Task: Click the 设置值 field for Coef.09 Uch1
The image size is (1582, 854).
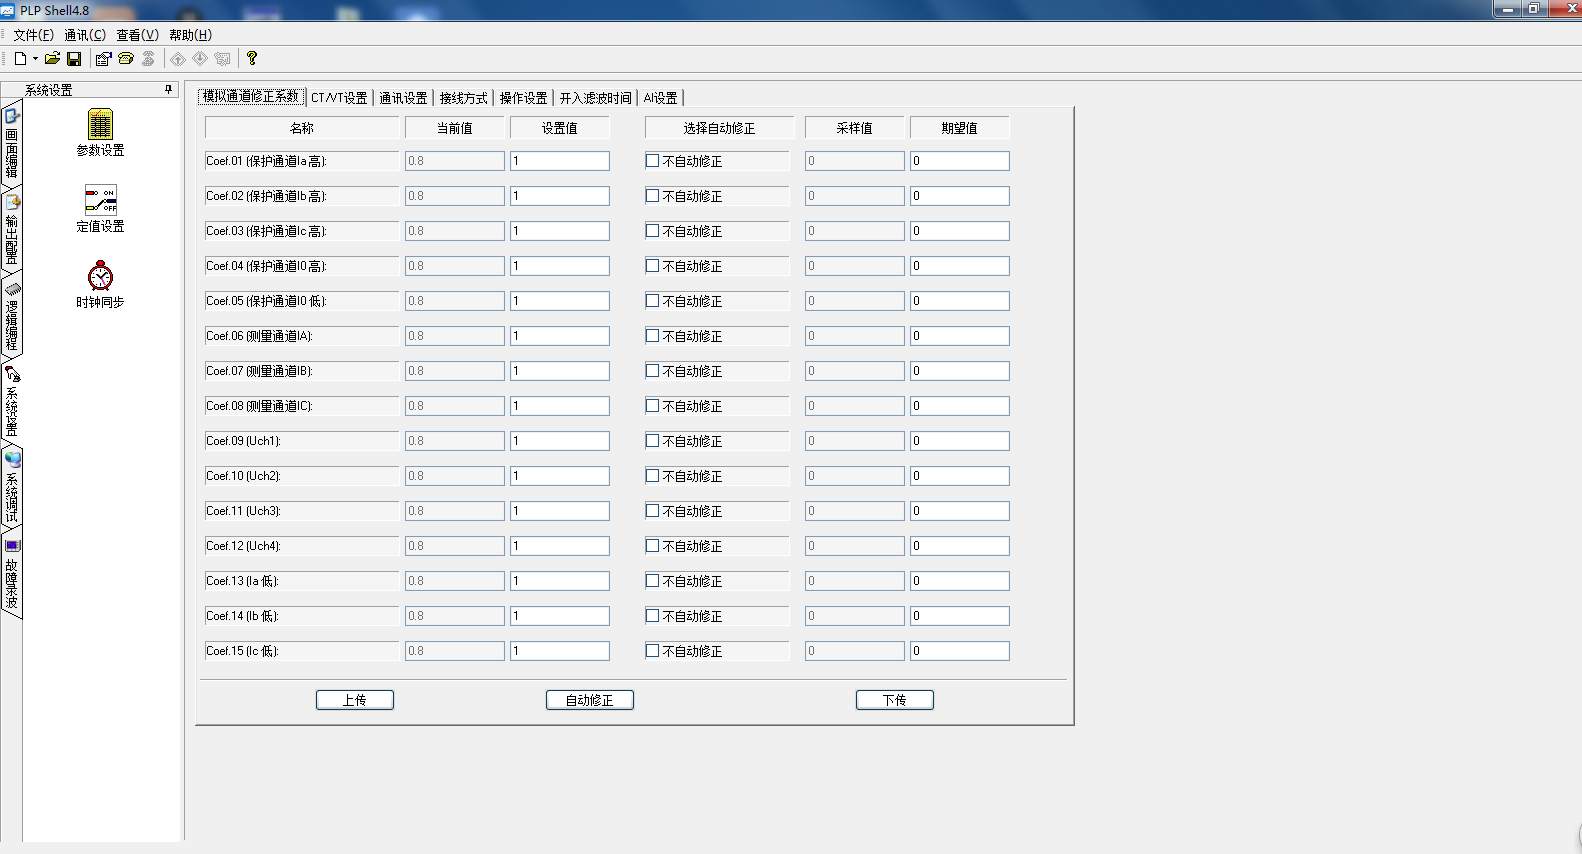Action: [559, 441]
